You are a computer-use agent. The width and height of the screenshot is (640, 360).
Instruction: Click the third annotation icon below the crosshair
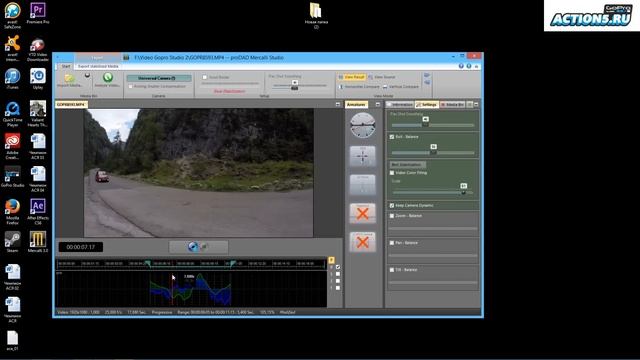[x=362, y=185]
